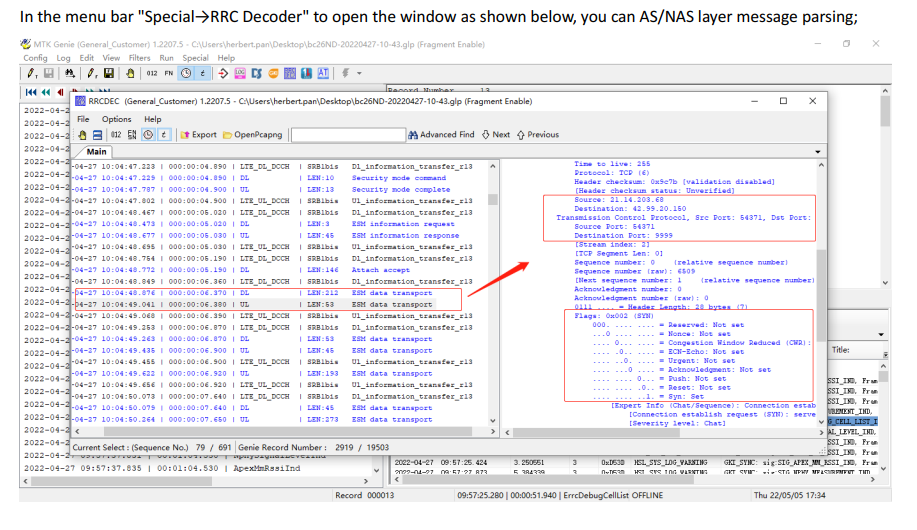Click the pencil edit icon in Genie toolbar
Screen dimensions: 917x530
pyautogui.click(x=31, y=73)
